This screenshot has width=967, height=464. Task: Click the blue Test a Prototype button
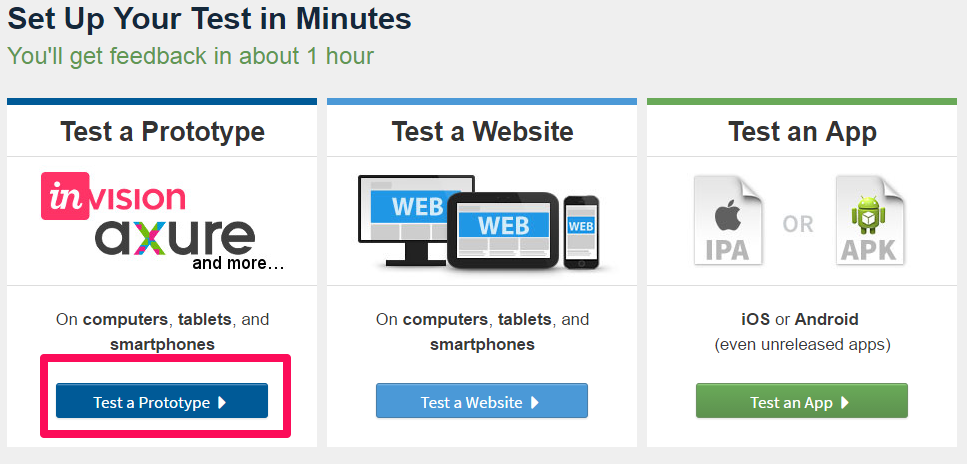tap(162, 400)
